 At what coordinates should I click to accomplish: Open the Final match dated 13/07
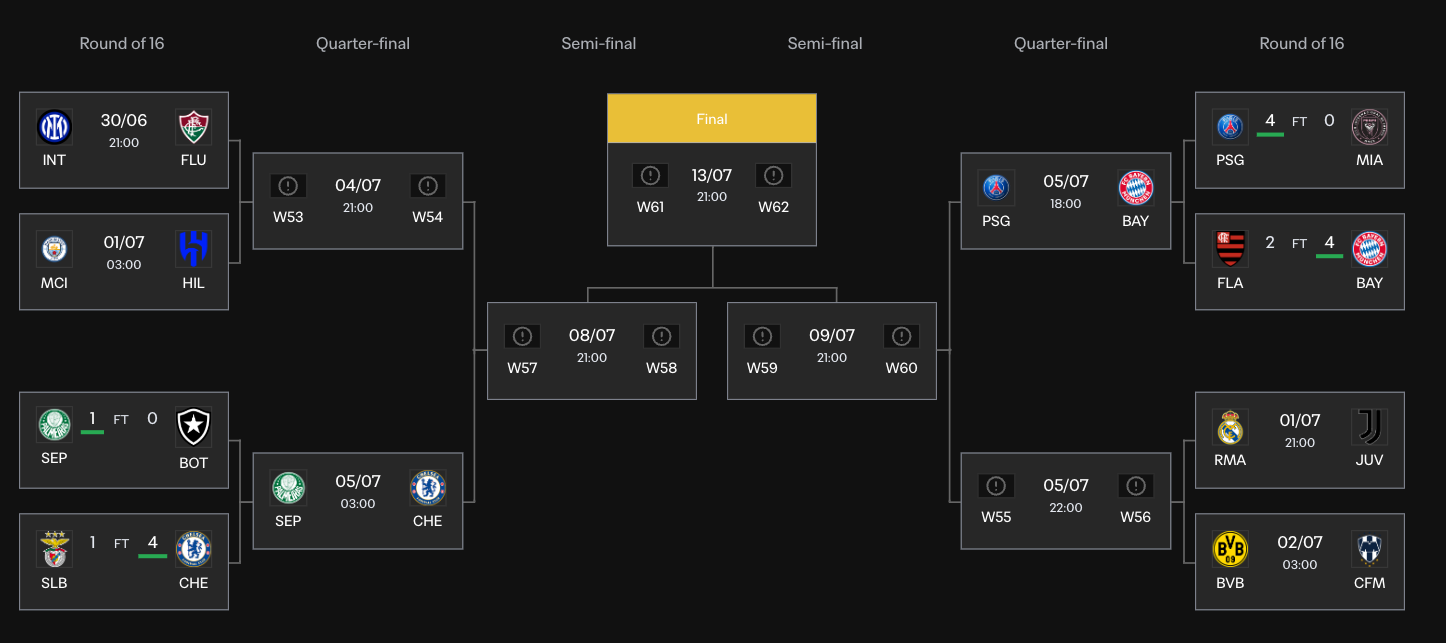click(x=712, y=194)
